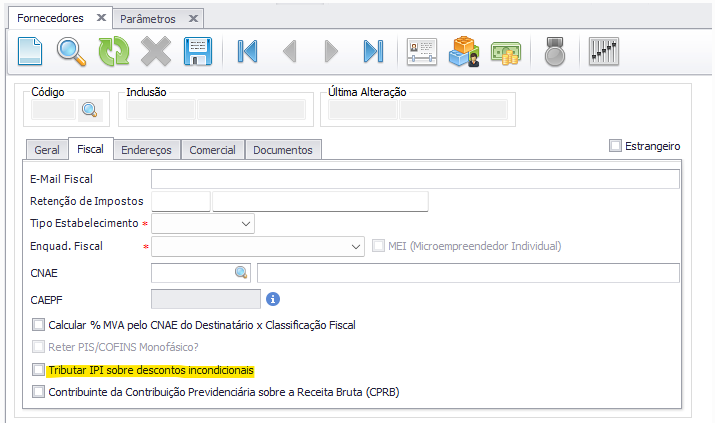The height and width of the screenshot is (423, 715).
Task: Click the green refresh arrows icon
Action: 113,51
